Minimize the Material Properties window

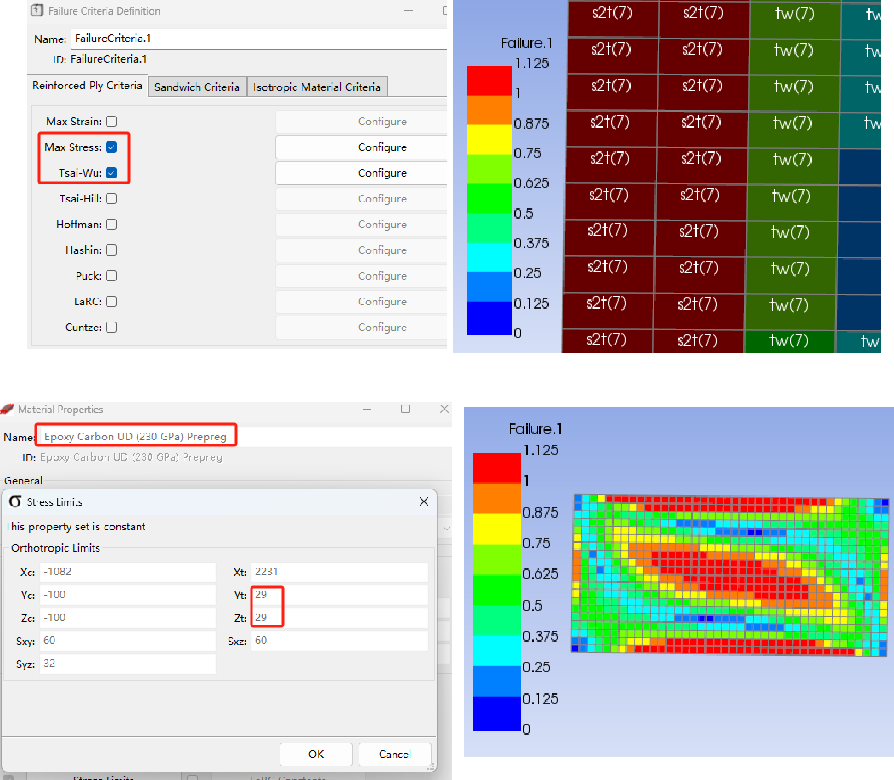[367, 409]
